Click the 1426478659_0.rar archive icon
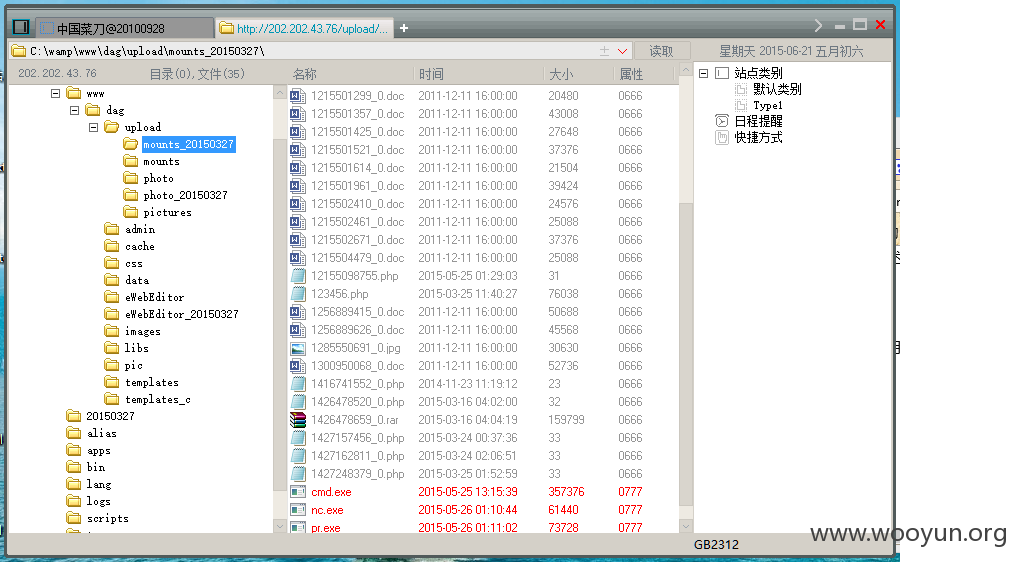 (x=297, y=420)
